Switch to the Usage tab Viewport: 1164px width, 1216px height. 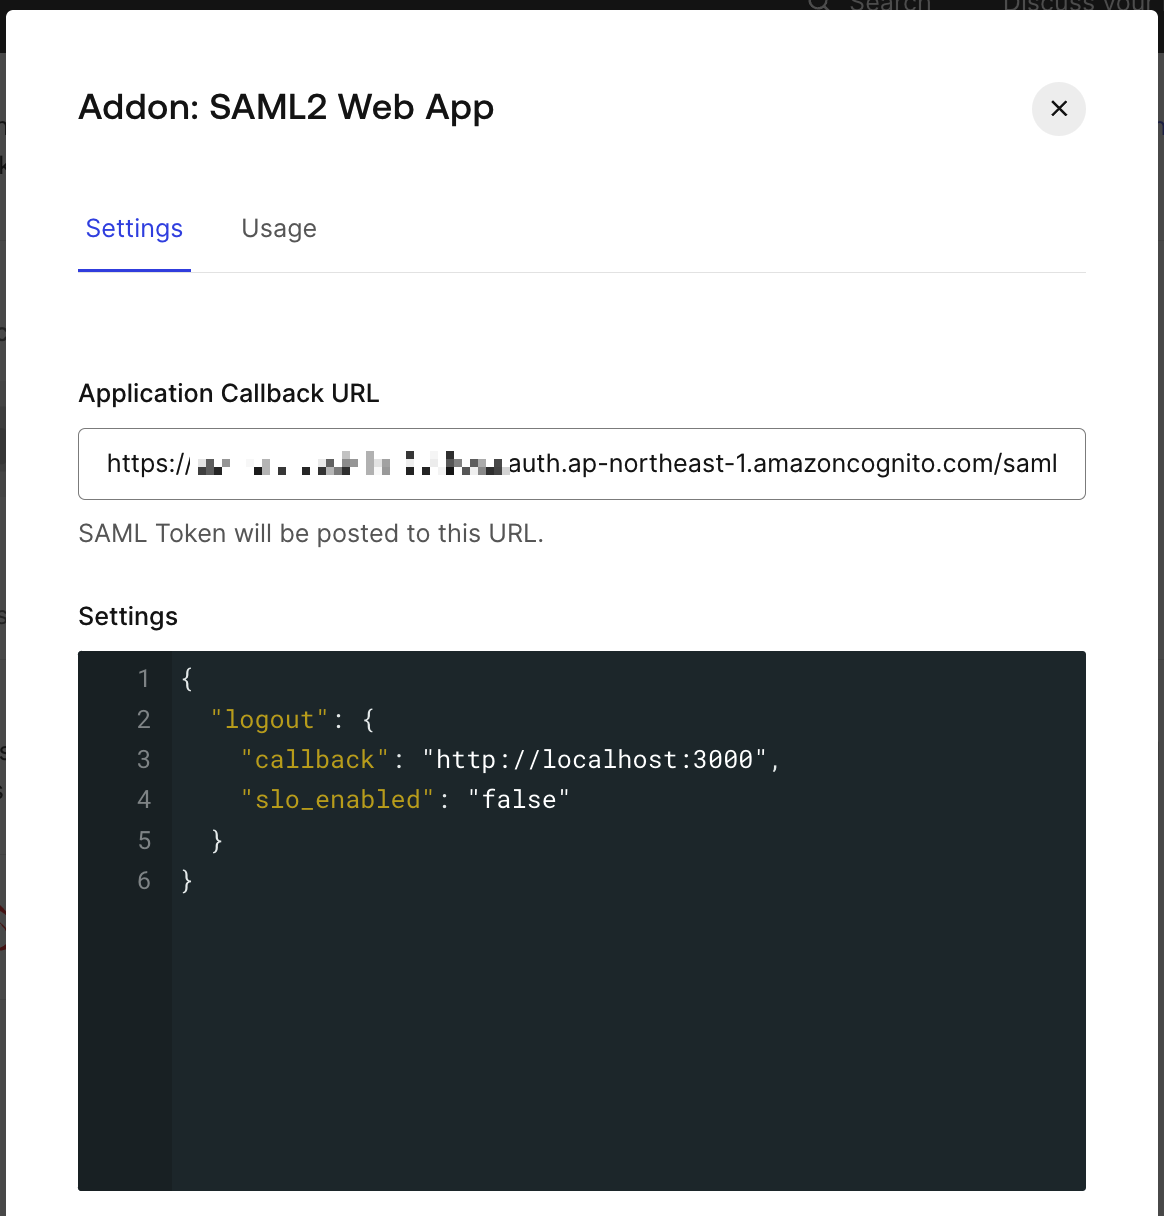(279, 229)
